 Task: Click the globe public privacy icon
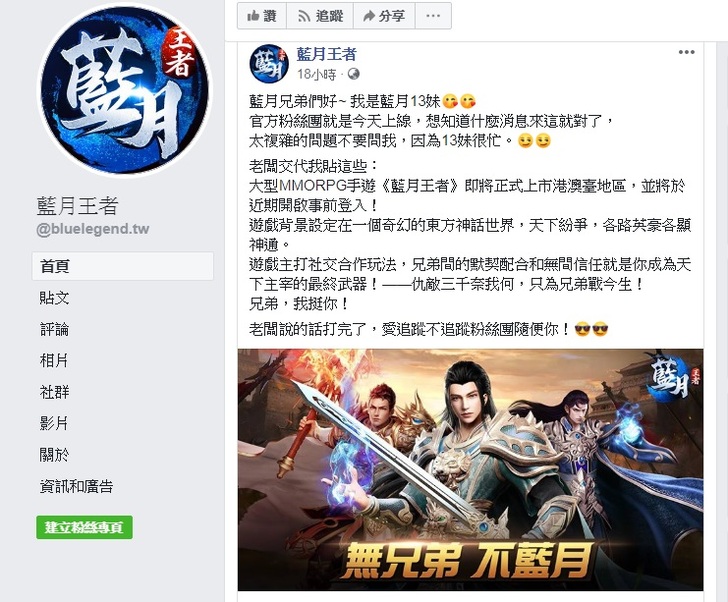(x=354, y=74)
